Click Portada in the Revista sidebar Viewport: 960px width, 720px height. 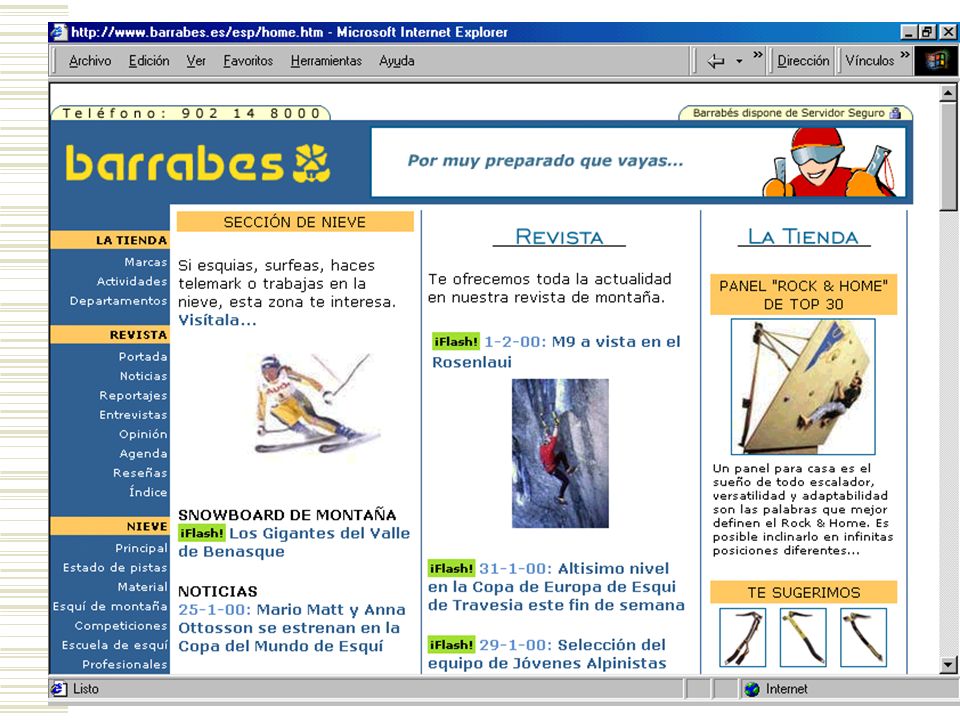143,356
